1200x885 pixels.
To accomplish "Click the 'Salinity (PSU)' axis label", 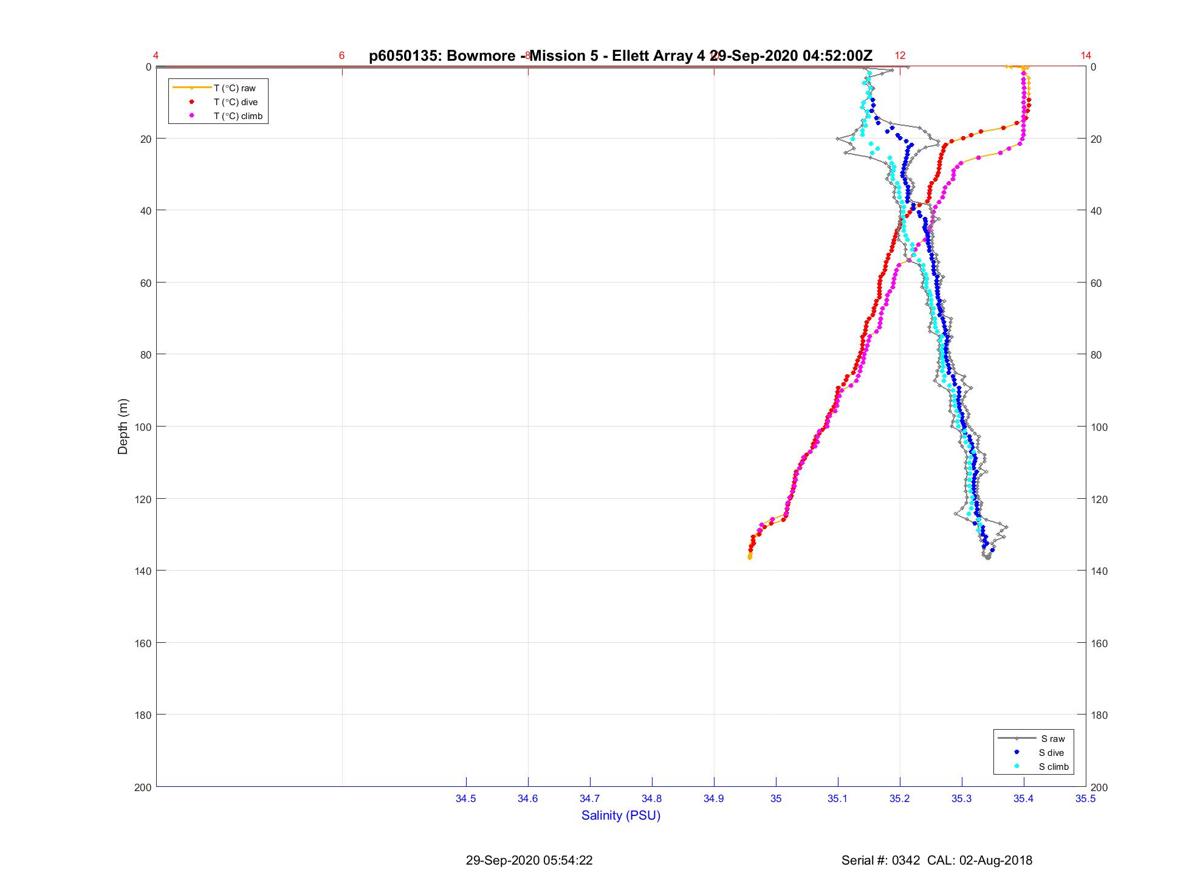I will 621,815.
